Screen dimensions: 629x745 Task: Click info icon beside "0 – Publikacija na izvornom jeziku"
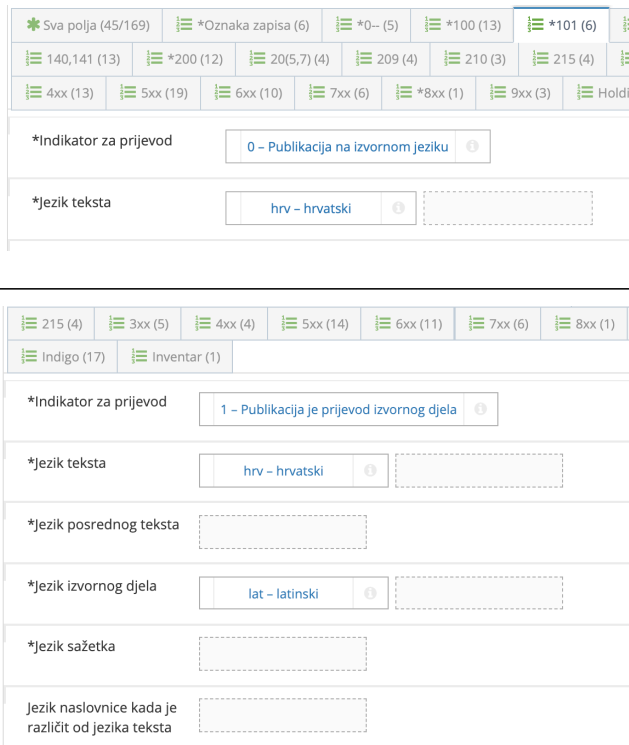pyautogui.click(x=471, y=147)
